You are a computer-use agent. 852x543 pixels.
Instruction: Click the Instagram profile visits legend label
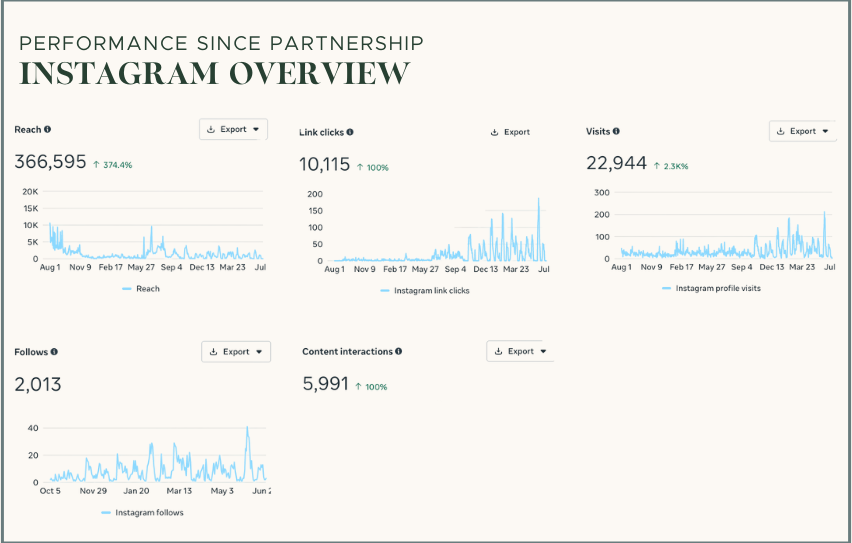[718, 288]
